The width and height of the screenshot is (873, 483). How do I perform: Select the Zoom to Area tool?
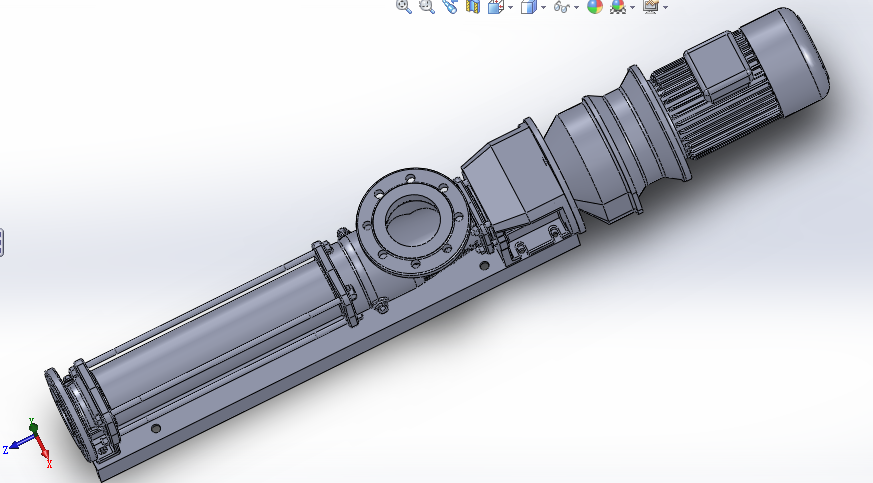427,6
